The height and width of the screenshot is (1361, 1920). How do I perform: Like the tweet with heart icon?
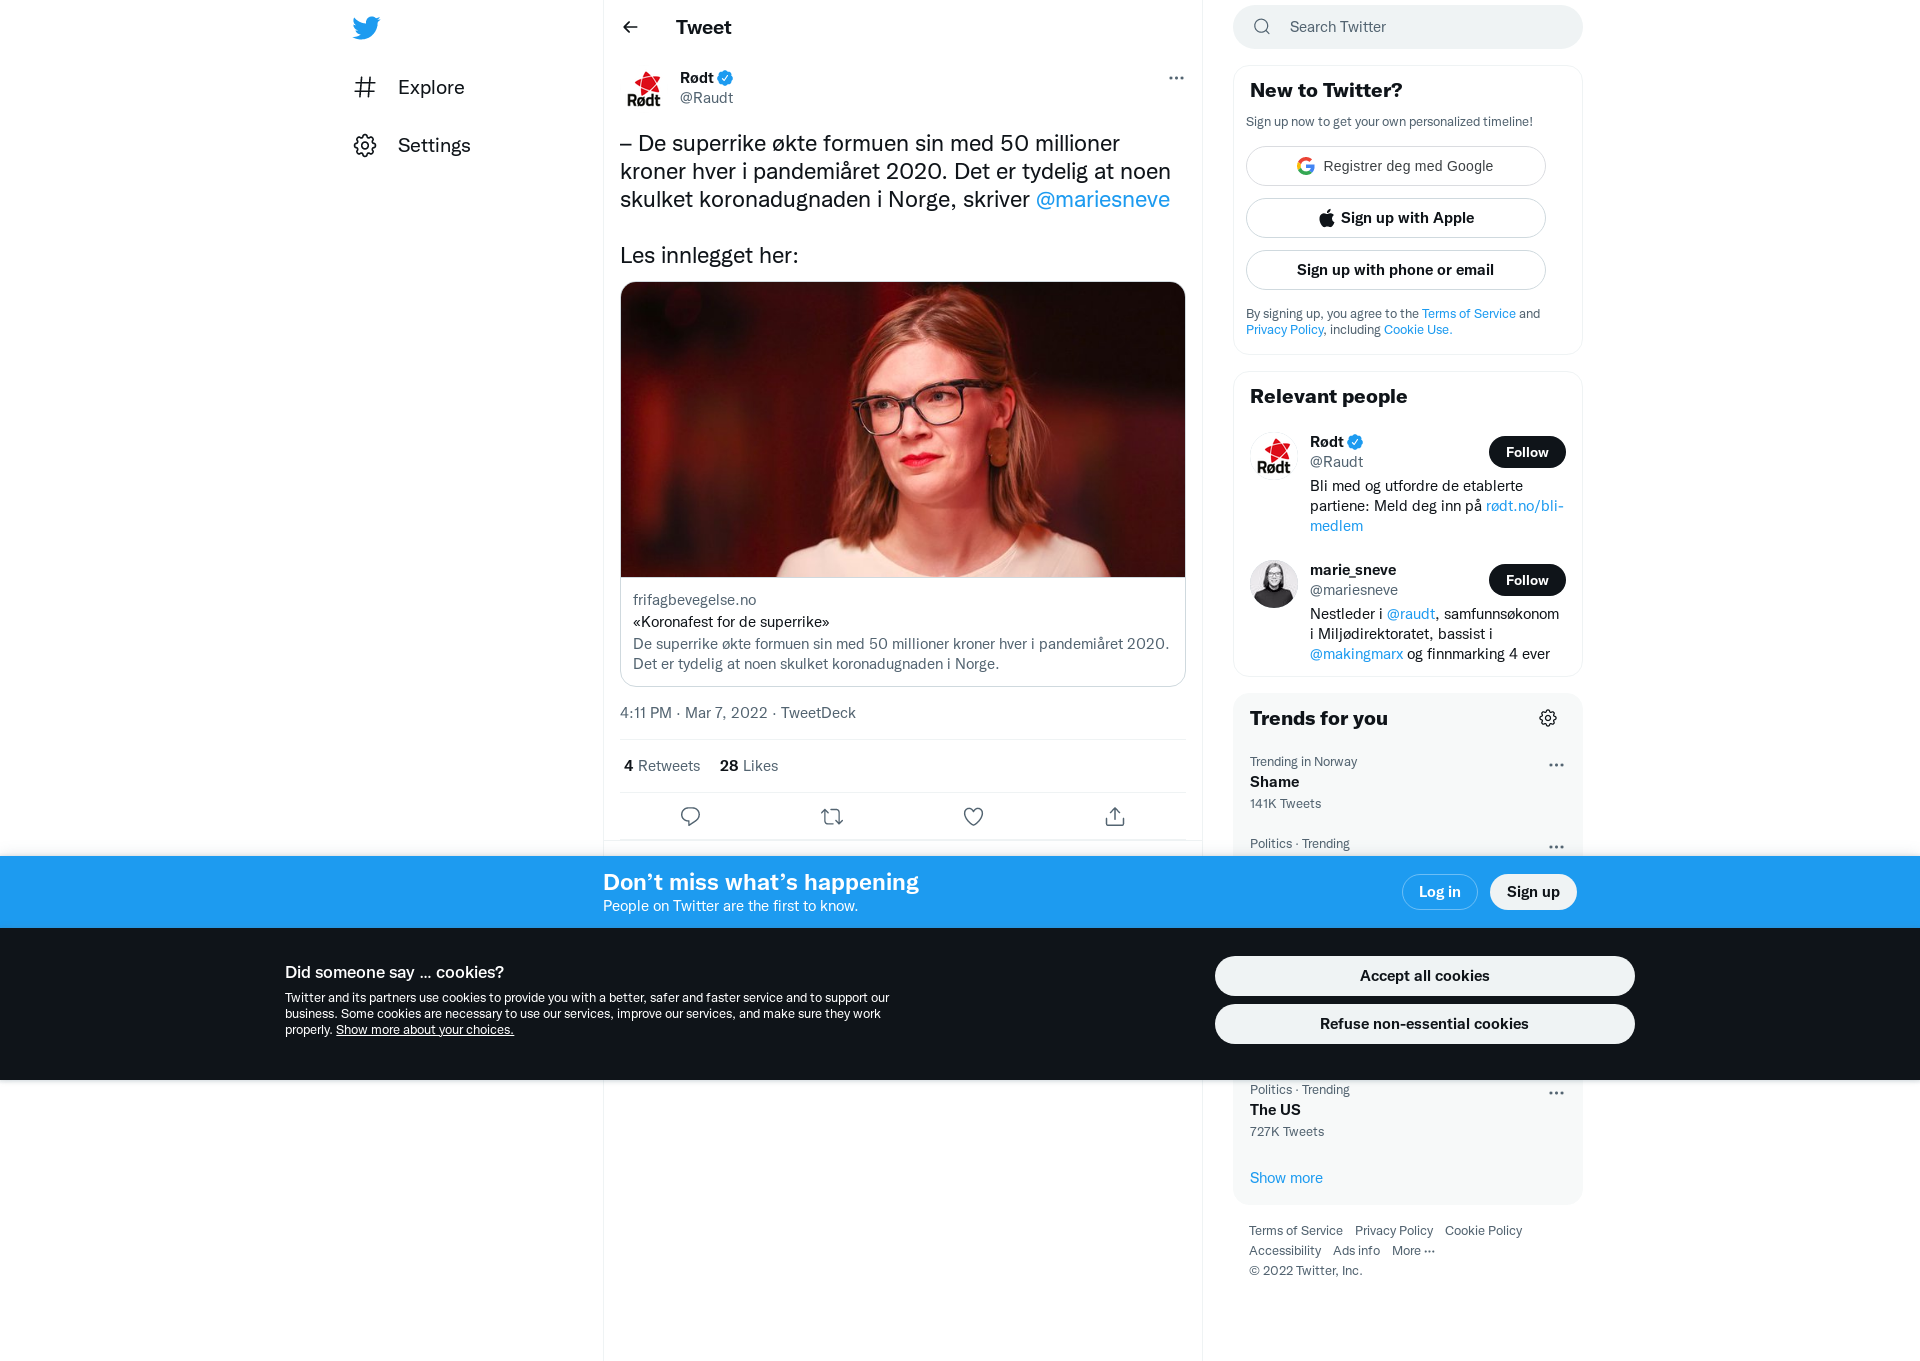click(973, 816)
